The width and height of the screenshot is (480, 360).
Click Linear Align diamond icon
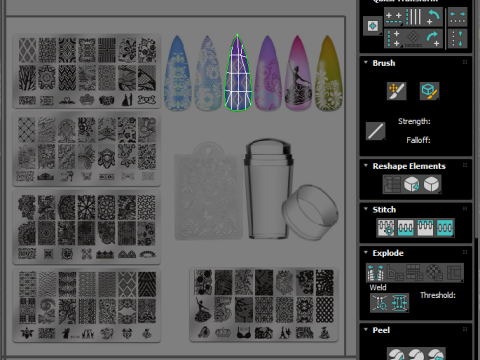[x=413, y=38]
